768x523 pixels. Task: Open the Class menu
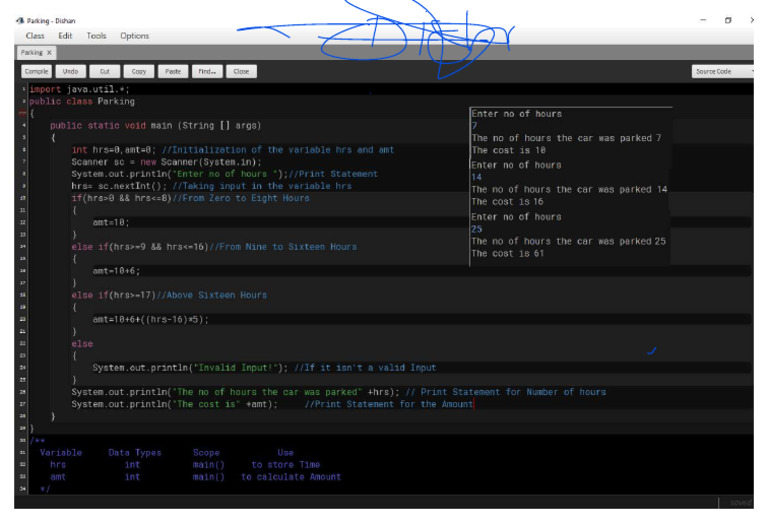(x=35, y=36)
